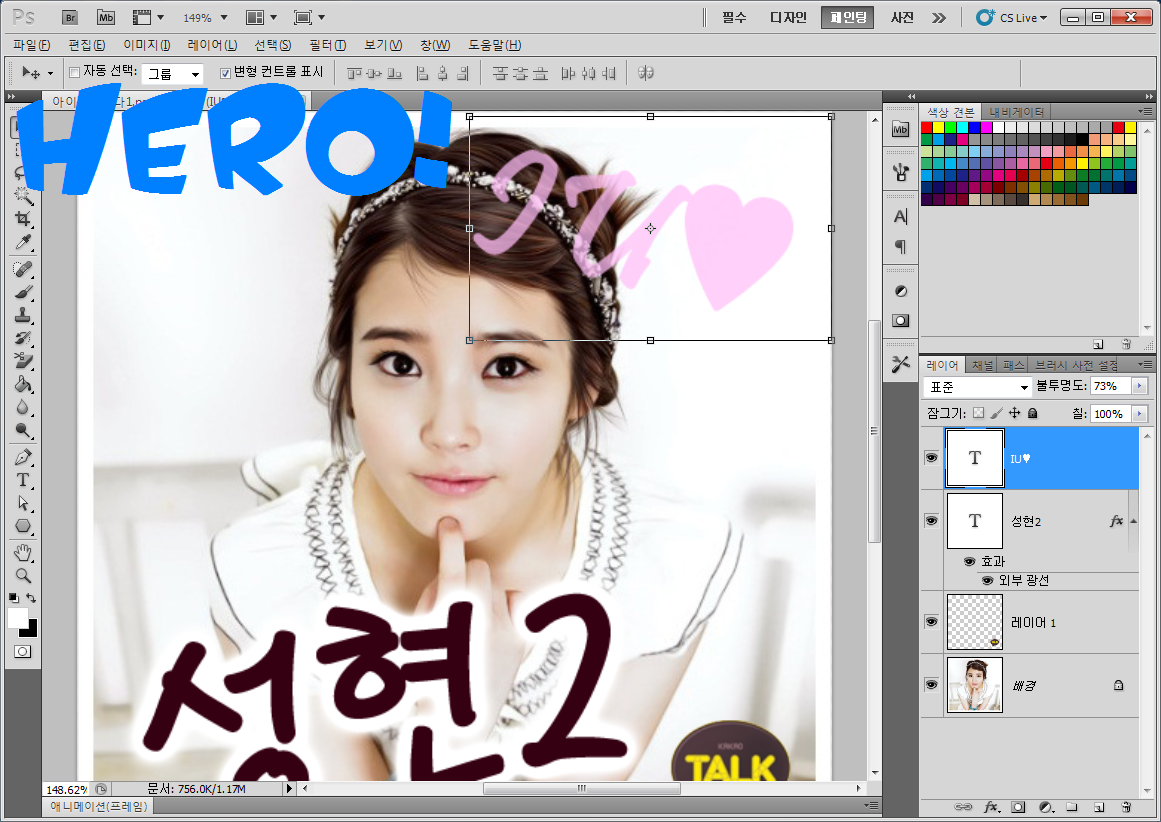Uncheck 변형 컨트롤 표시 checkbox
This screenshot has width=1161, height=822.
coord(225,73)
